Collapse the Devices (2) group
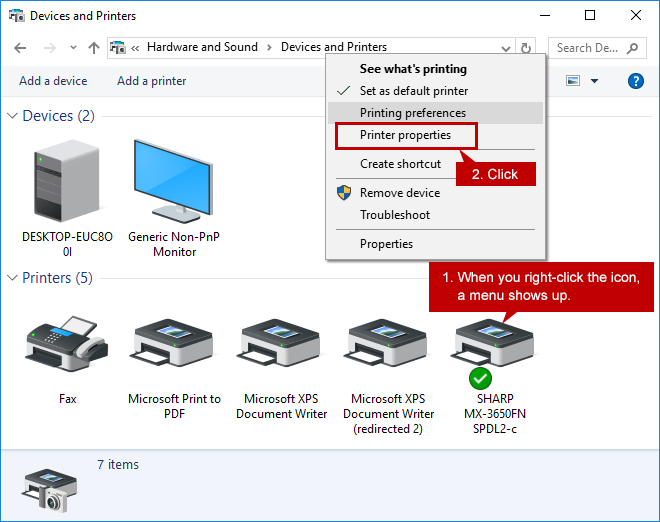This screenshot has height=522, width=660. [13, 116]
